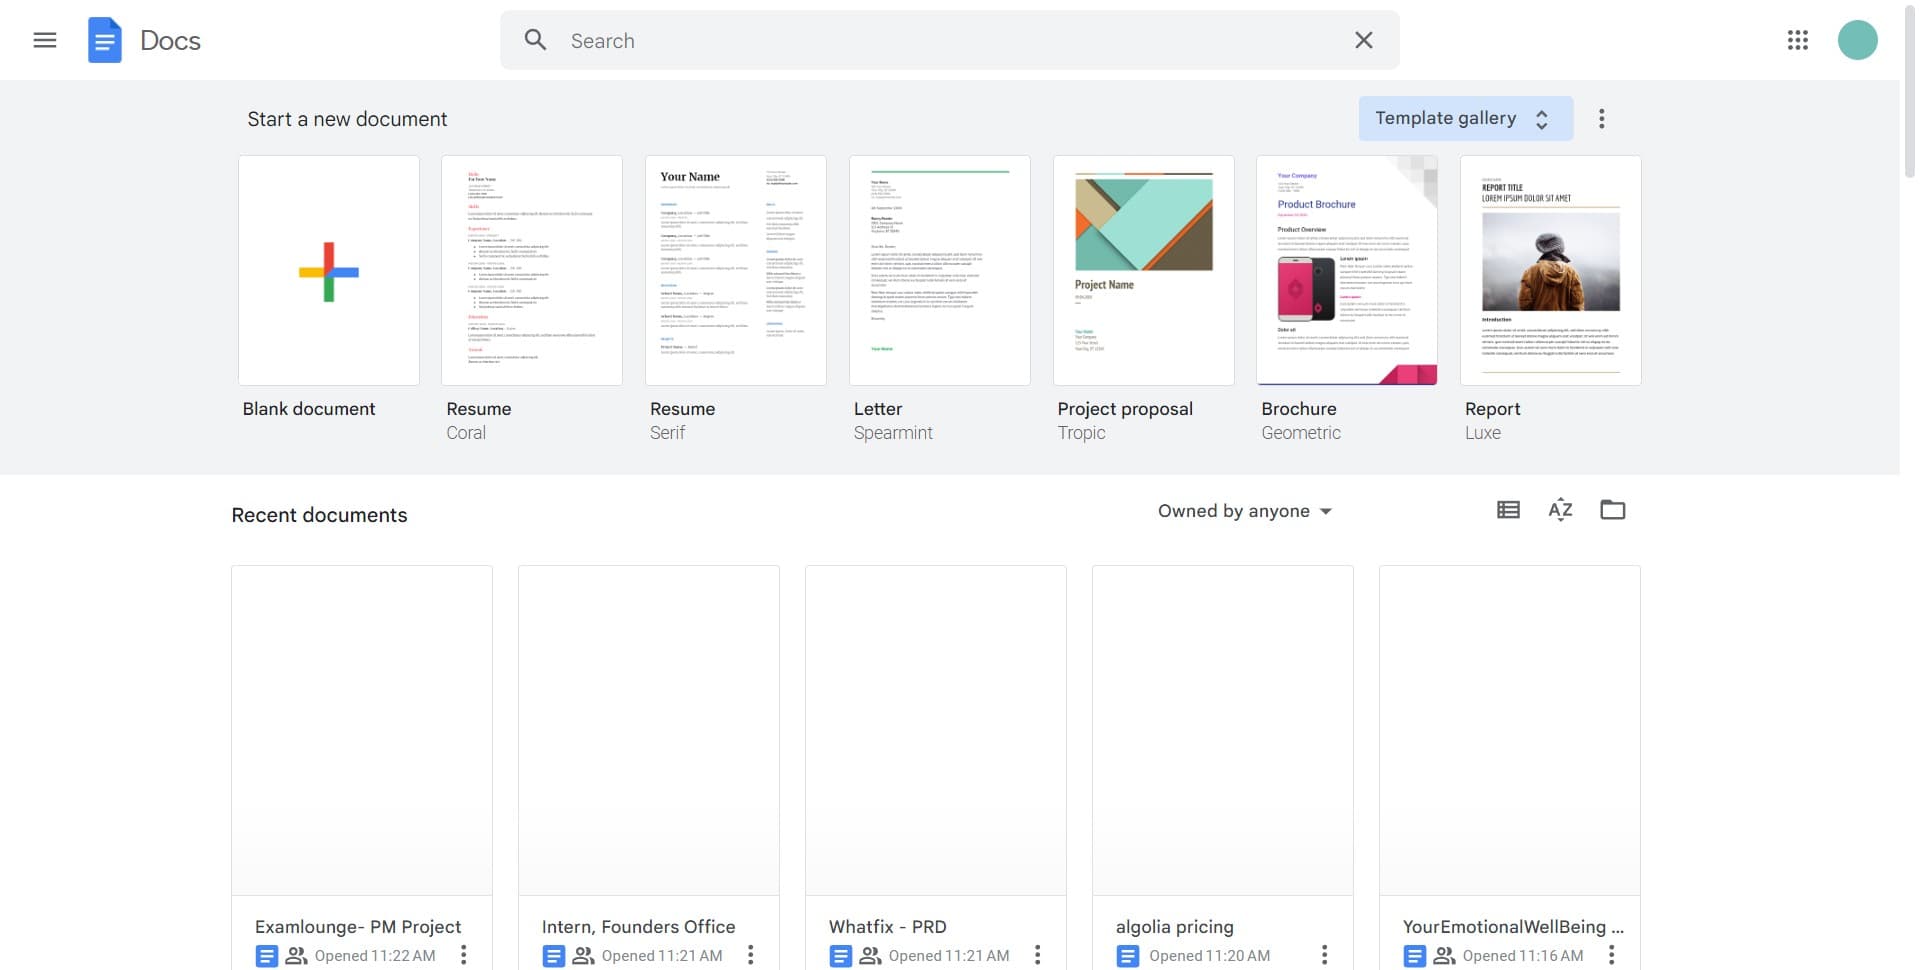This screenshot has width=1920, height=970.
Task: Open the YourEmotionalWellBeing document
Action: click(1509, 731)
